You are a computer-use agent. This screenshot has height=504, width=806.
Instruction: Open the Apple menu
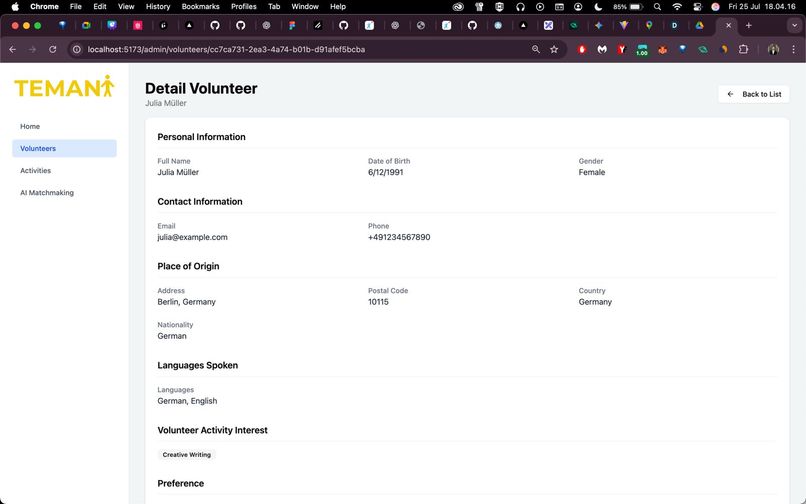pyautogui.click(x=15, y=7)
